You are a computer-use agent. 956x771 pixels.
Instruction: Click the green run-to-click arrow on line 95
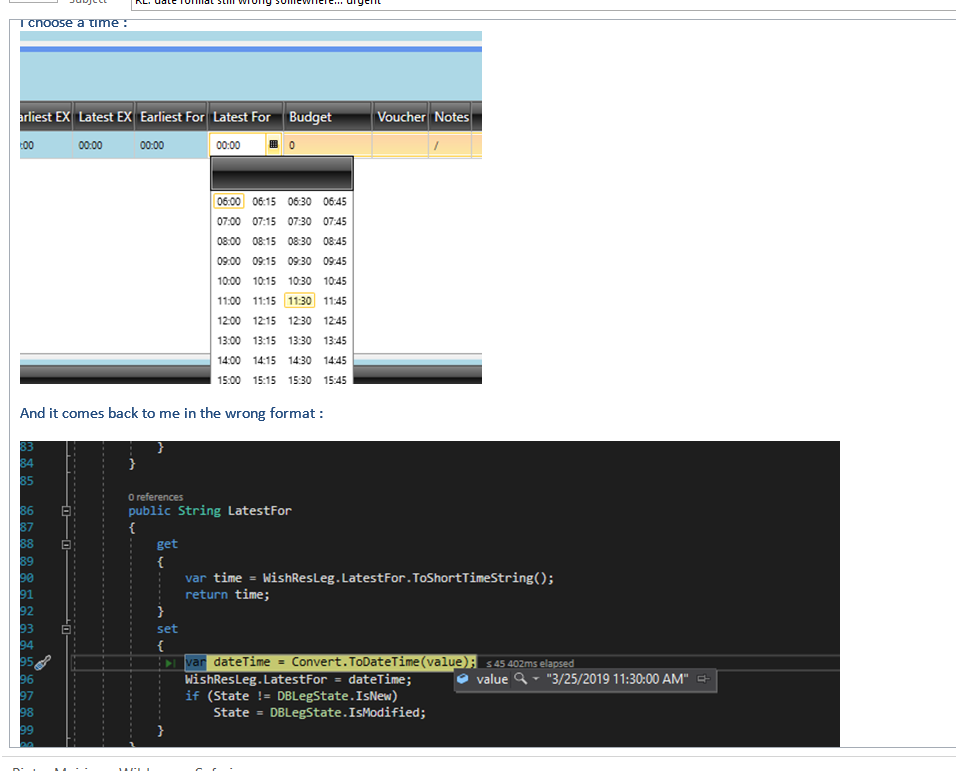coord(170,663)
